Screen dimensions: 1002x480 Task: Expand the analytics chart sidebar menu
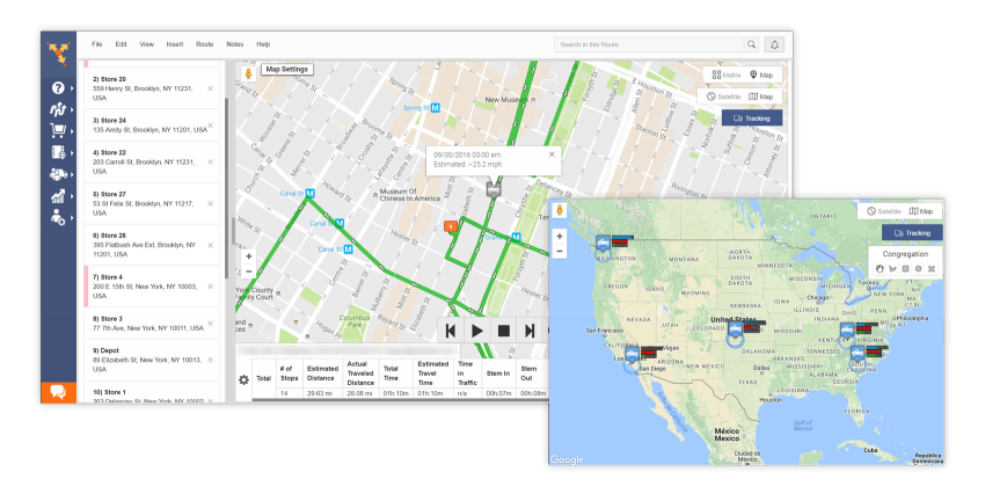tap(58, 196)
